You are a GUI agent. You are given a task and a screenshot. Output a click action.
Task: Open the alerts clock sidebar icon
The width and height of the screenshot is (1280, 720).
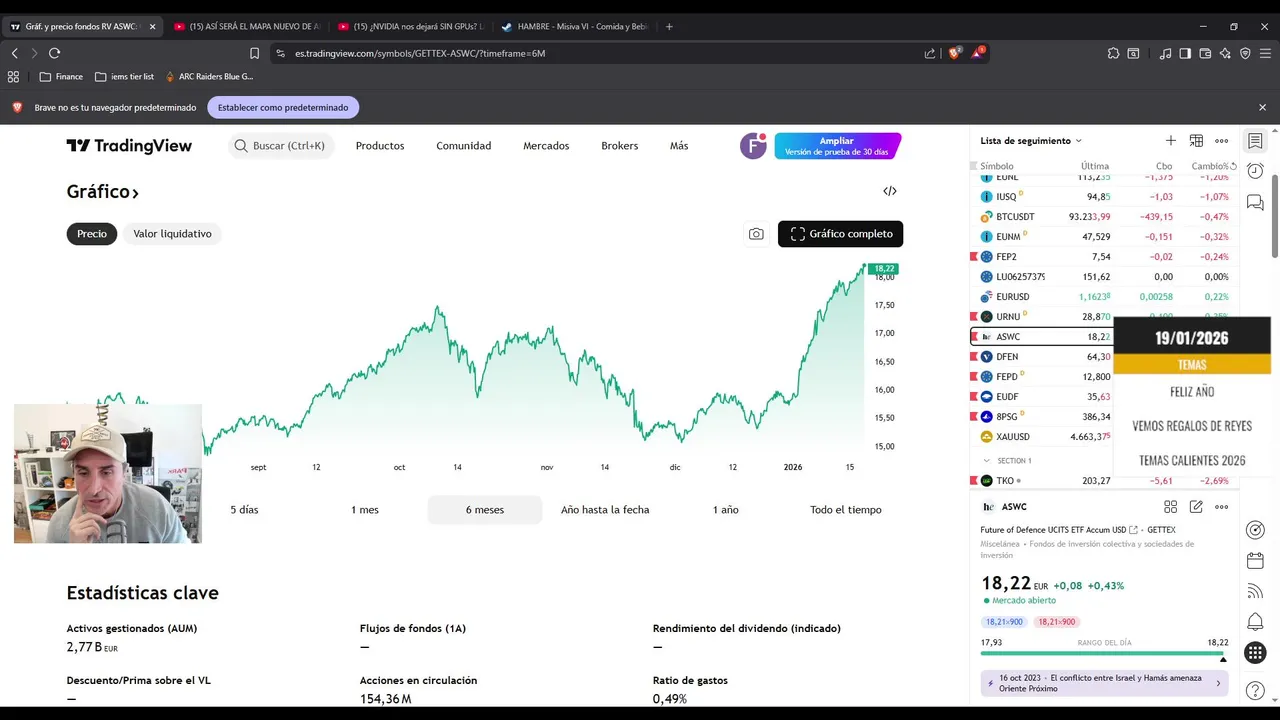1255,171
